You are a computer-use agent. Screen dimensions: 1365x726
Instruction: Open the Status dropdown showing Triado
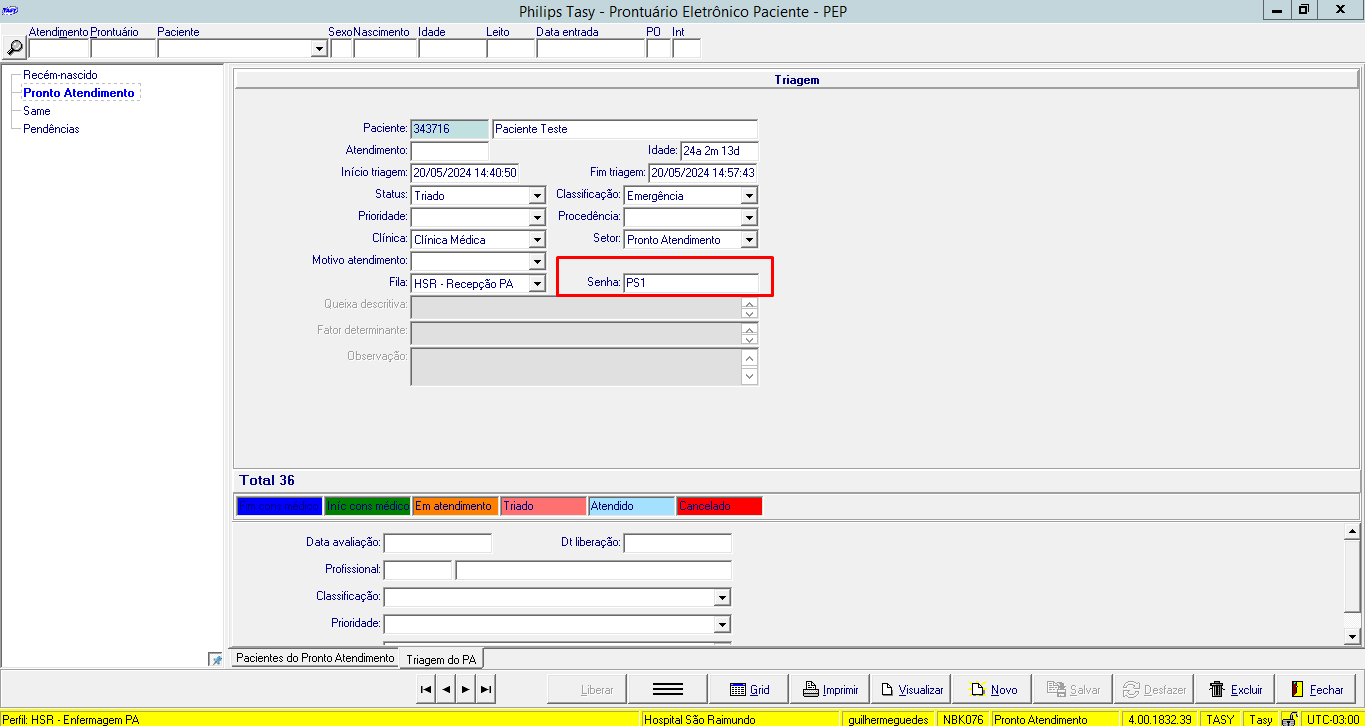(537, 196)
